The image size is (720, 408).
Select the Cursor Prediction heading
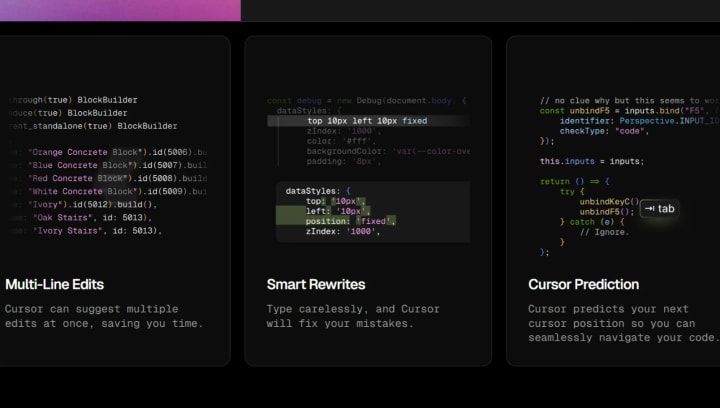(x=583, y=285)
